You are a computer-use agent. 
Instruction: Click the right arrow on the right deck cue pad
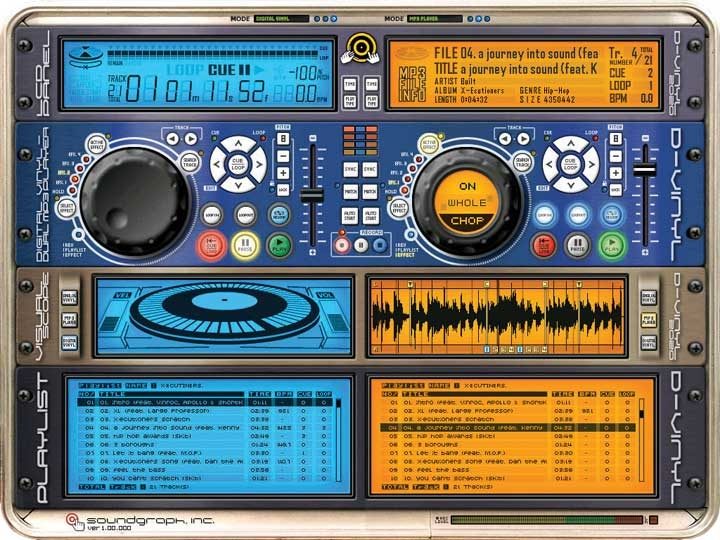pyautogui.click(x=591, y=164)
